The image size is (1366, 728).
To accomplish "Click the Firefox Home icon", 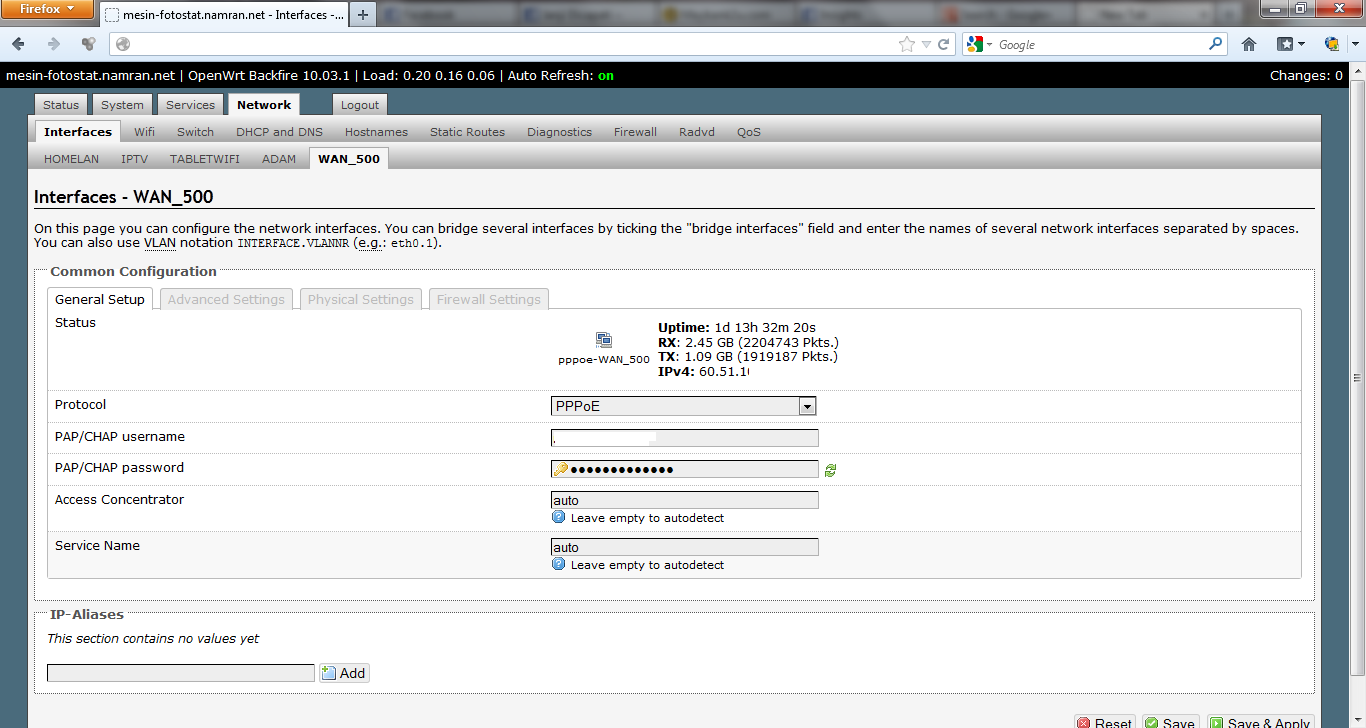I will coord(1249,44).
